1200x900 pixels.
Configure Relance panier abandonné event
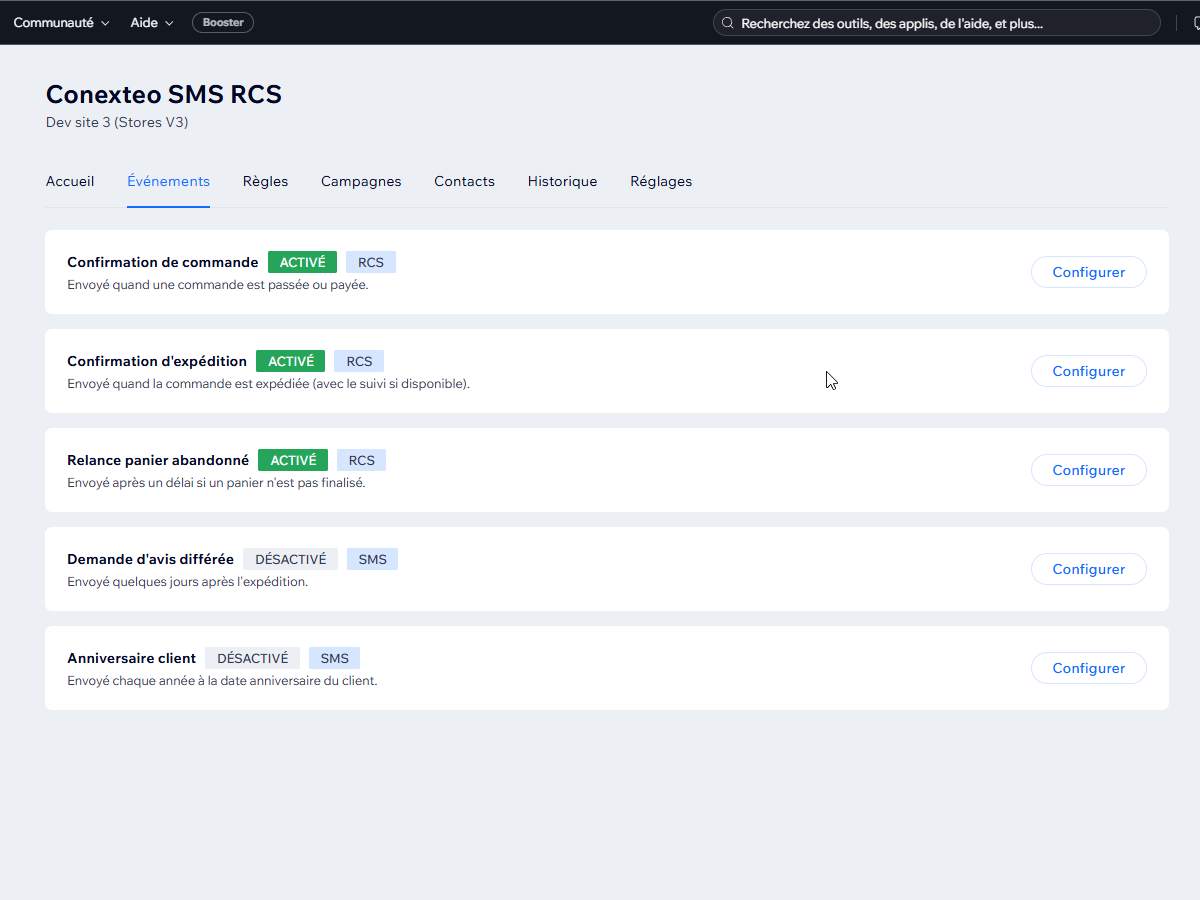pyautogui.click(x=1088, y=470)
